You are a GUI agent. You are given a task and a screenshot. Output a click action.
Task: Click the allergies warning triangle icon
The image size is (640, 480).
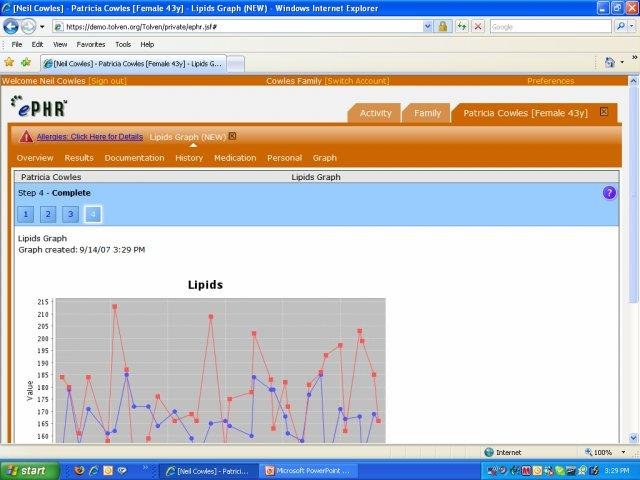tap(26, 137)
